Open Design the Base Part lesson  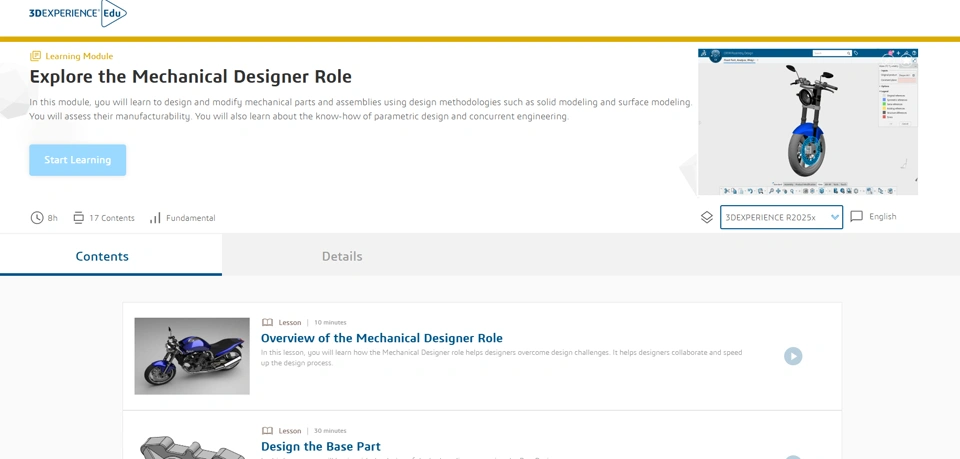(x=321, y=447)
